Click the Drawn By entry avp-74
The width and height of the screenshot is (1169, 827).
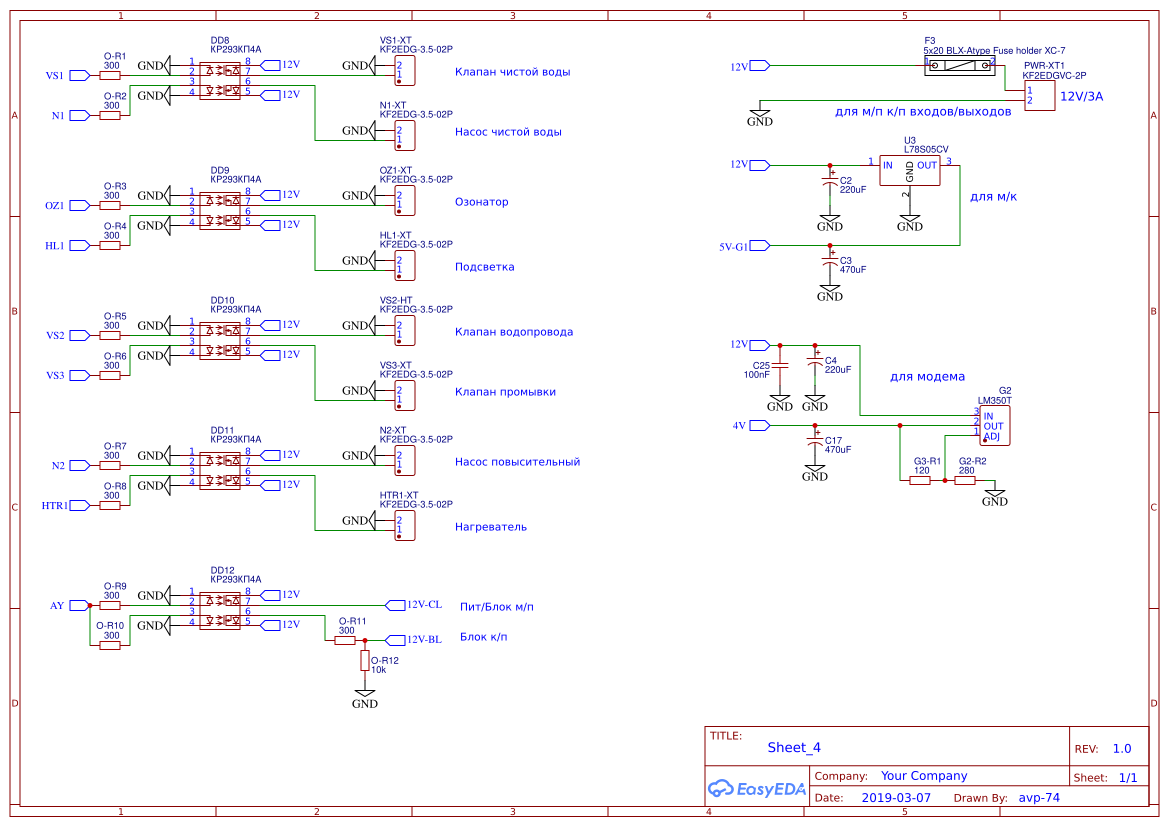pos(1042,797)
